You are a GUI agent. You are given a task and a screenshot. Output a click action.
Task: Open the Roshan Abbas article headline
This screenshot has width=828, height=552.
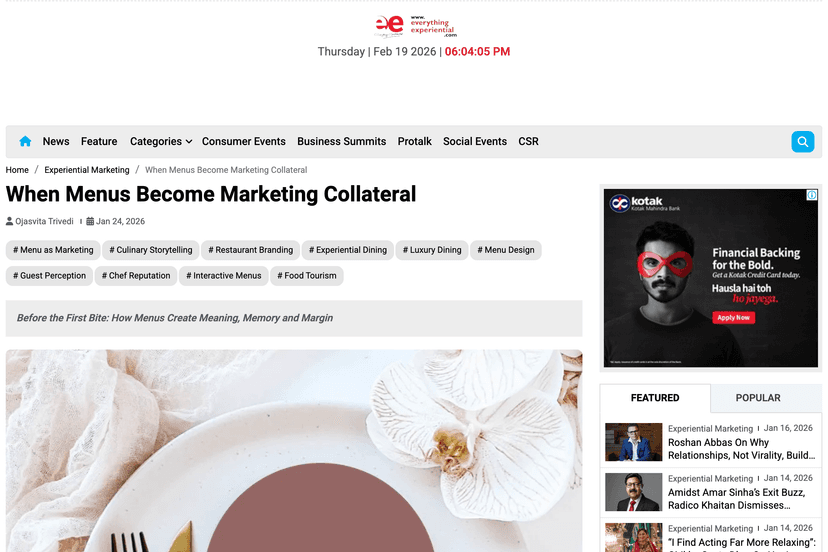pos(741,449)
